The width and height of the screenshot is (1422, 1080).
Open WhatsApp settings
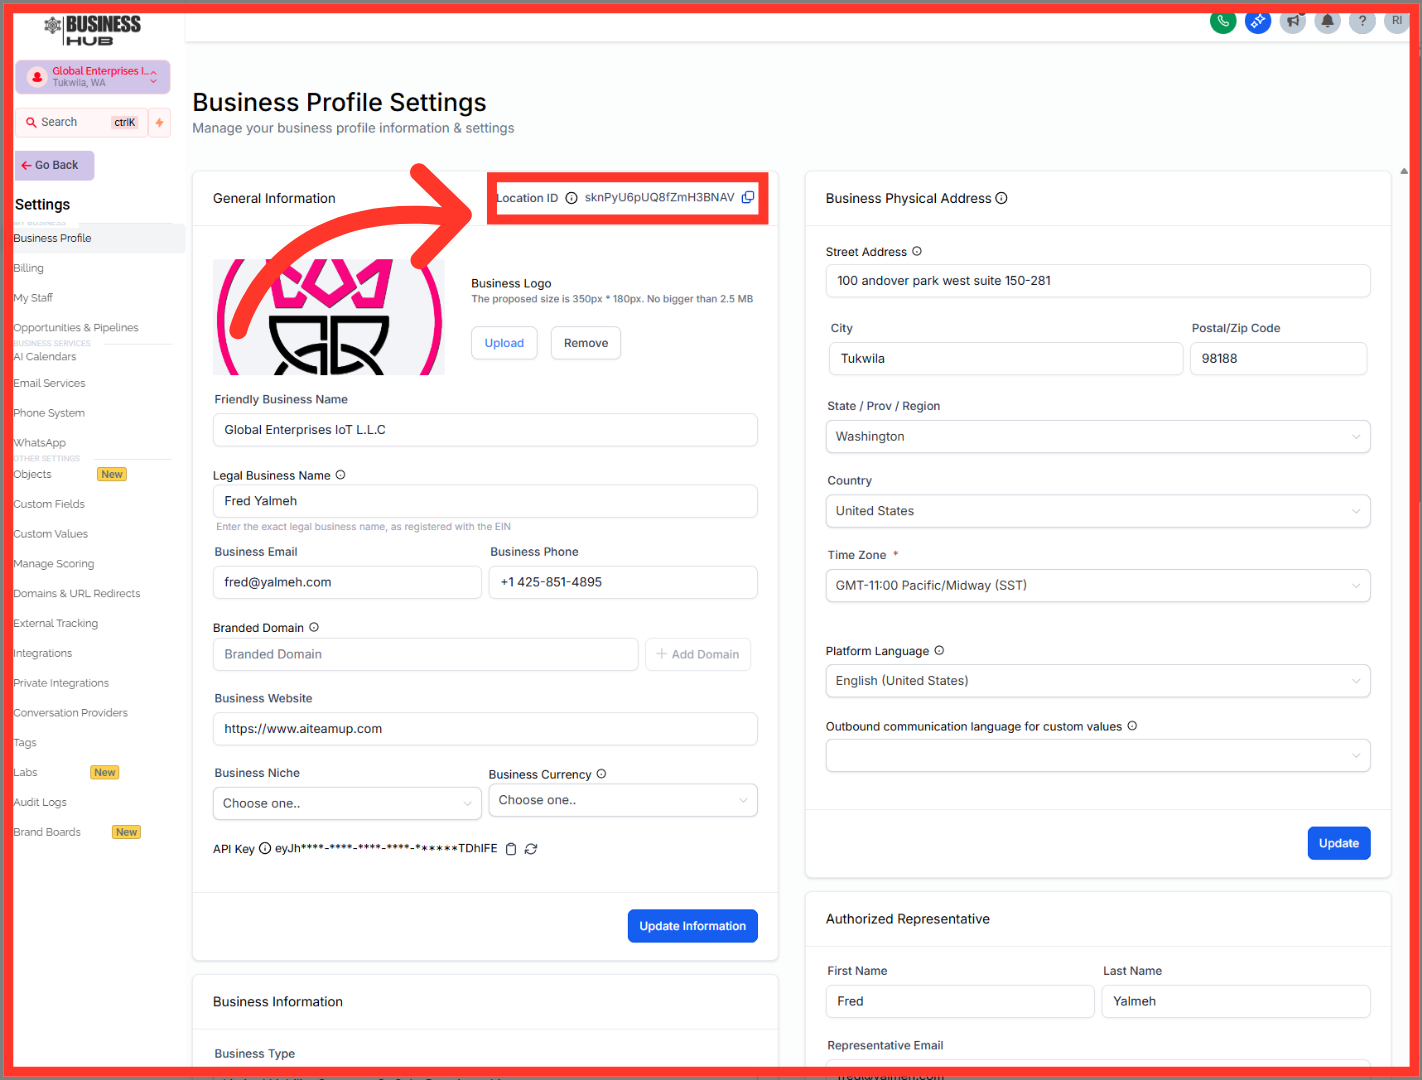click(x=40, y=443)
